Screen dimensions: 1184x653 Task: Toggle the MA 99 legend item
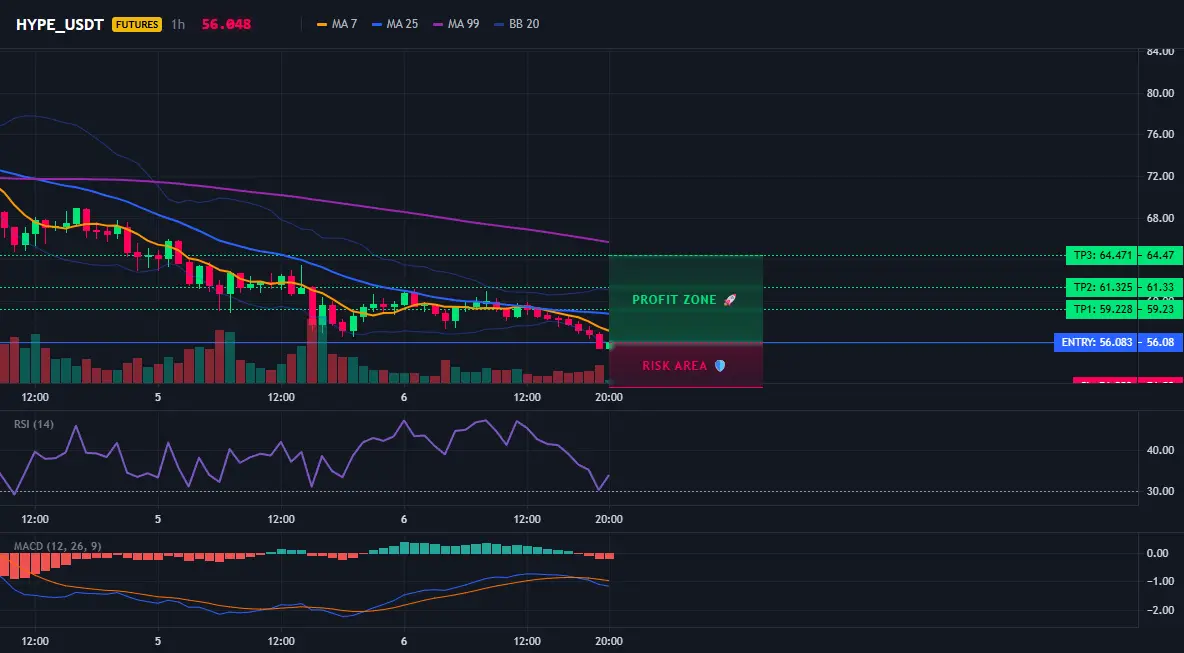(456, 24)
